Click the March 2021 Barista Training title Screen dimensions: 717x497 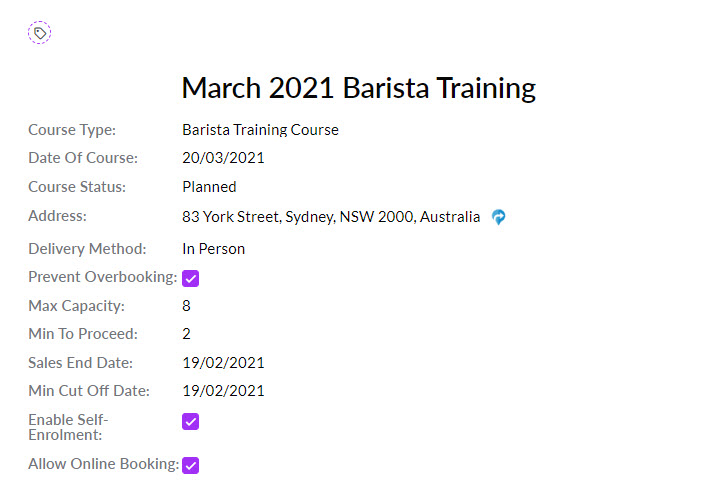(358, 88)
